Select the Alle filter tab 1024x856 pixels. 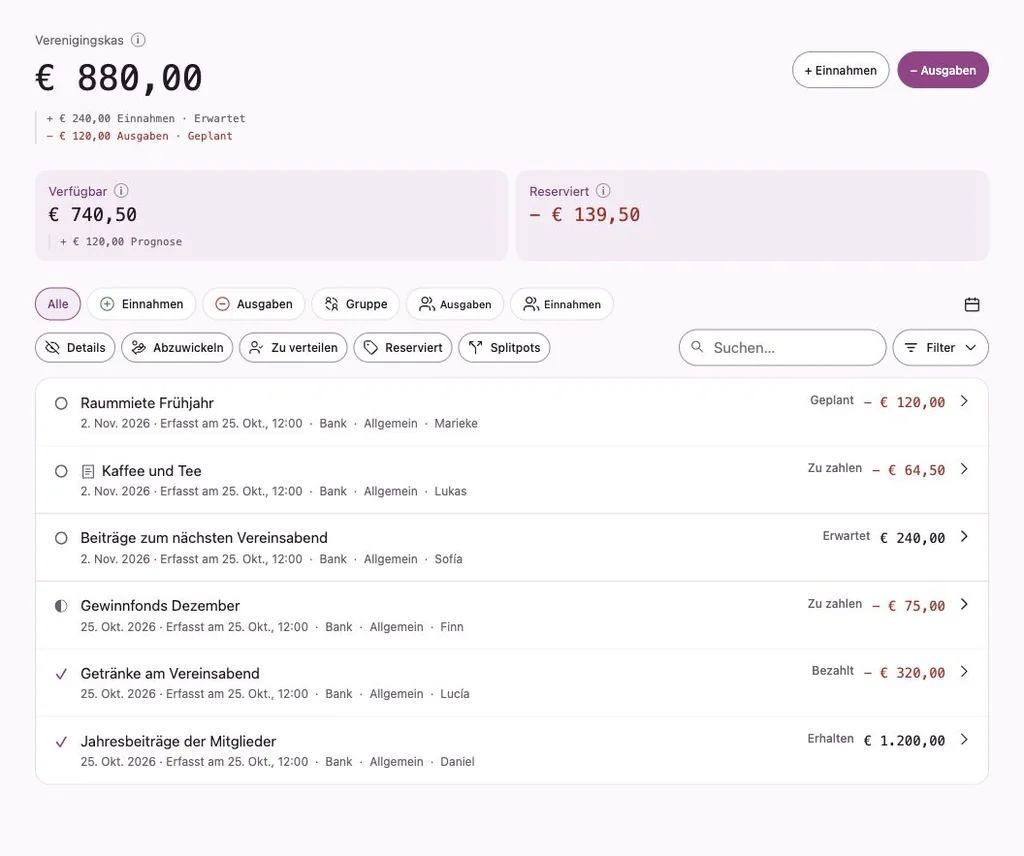point(57,304)
